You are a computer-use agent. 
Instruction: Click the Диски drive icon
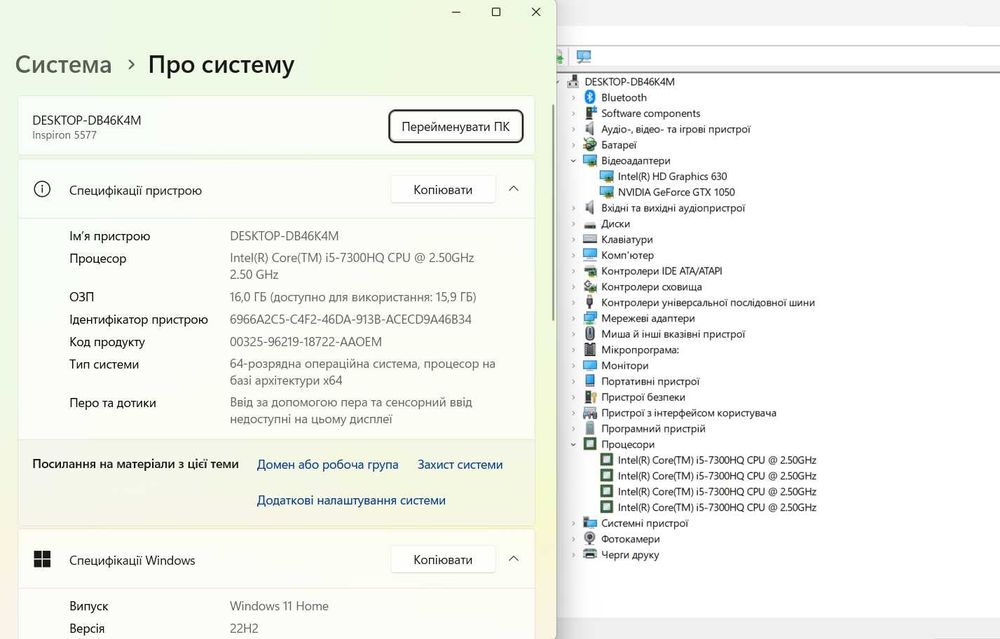point(590,224)
